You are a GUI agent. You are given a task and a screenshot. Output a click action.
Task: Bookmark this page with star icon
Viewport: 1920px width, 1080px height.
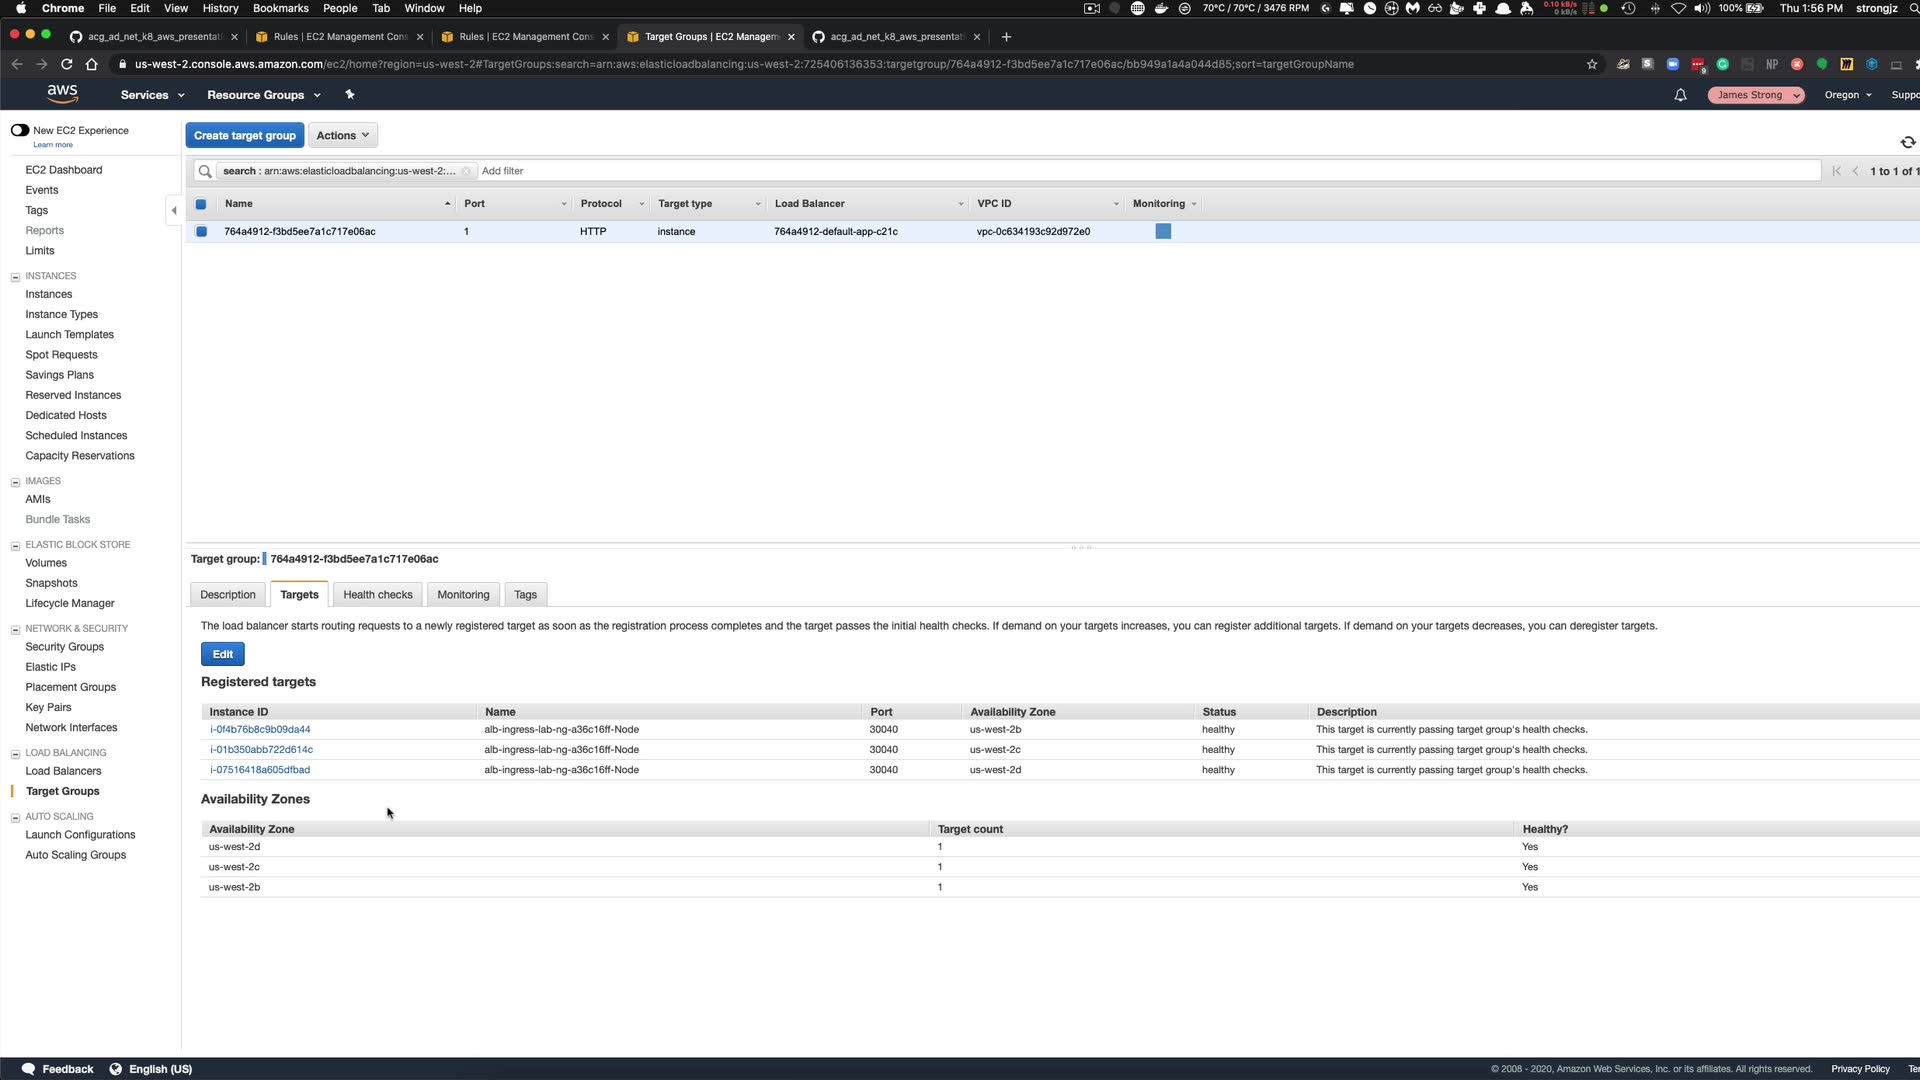coord(1592,64)
